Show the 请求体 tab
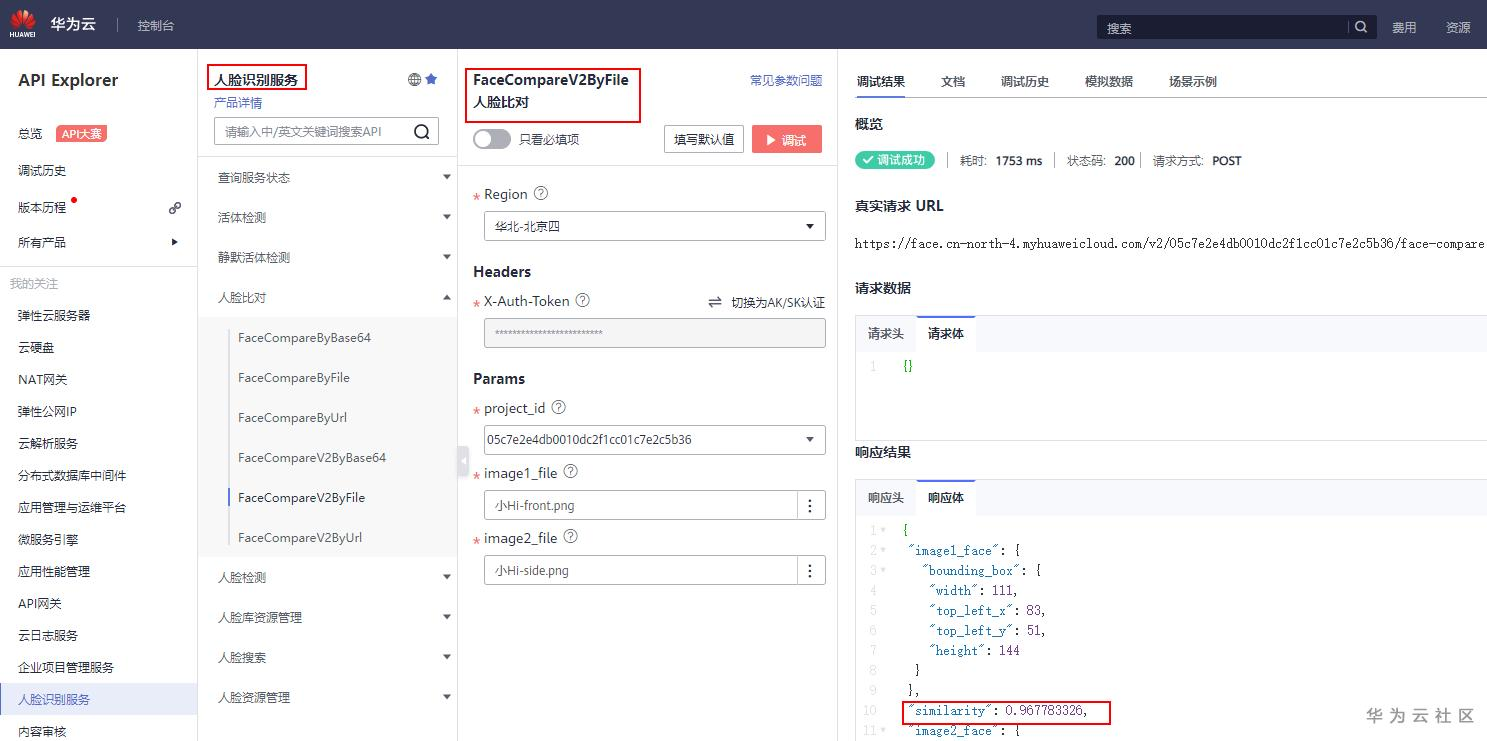 tap(946, 334)
